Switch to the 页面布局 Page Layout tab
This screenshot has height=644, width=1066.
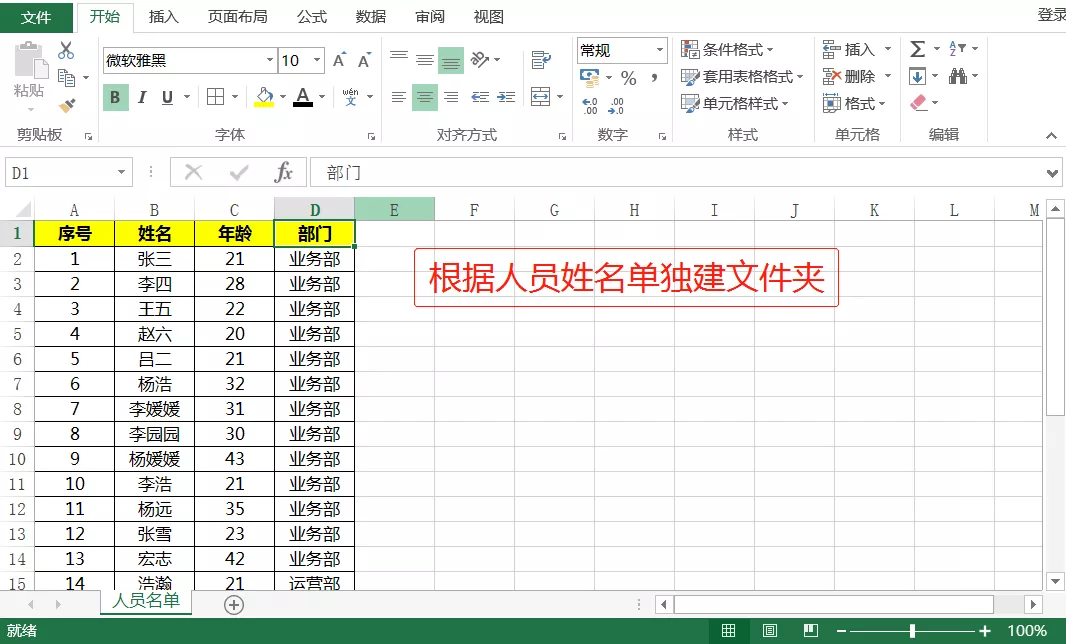237,17
